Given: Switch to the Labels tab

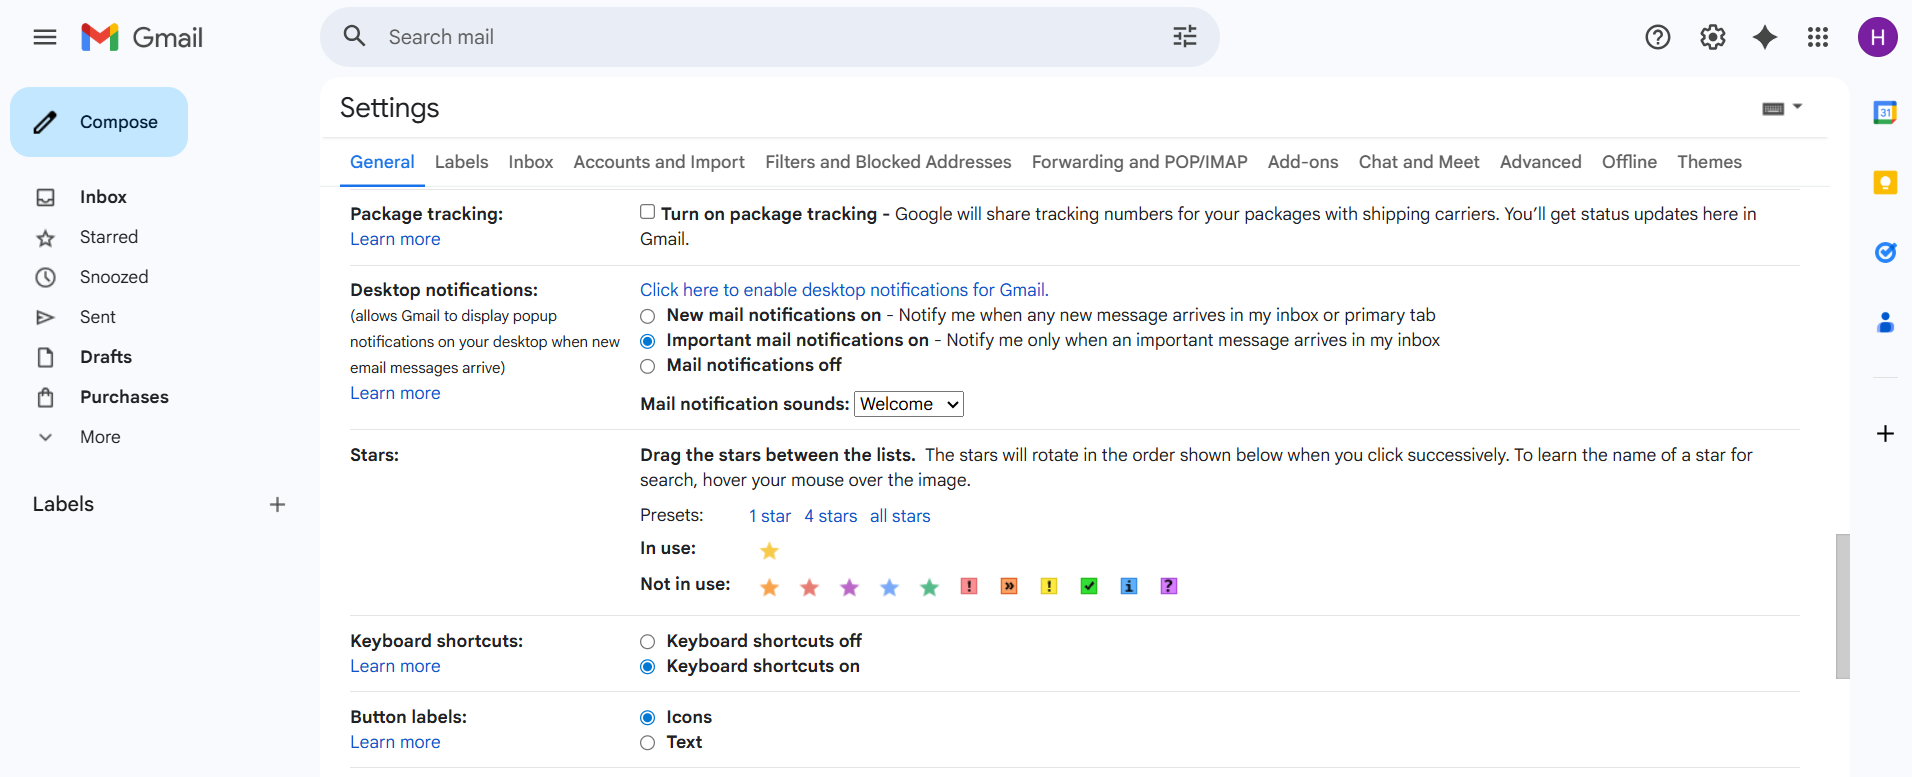Looking at the screenshot, I should tap(462, 162).
